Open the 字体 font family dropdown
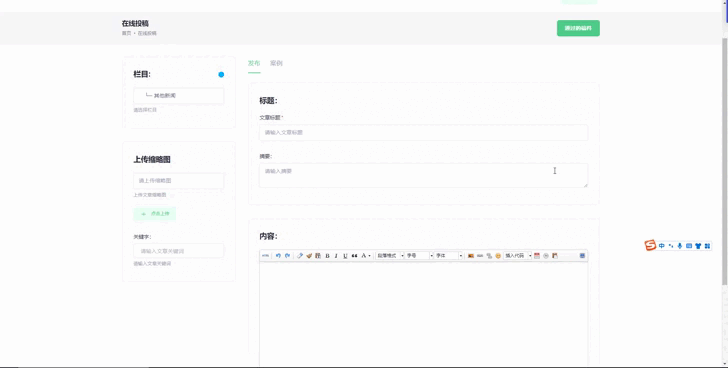 pos(448,256)
